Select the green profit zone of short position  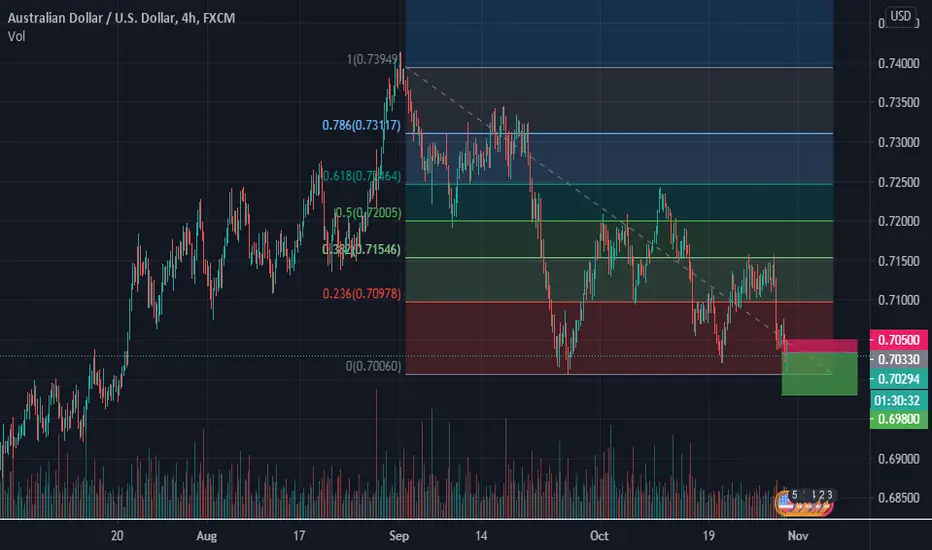pyautogui.click(x=820, y=374)
